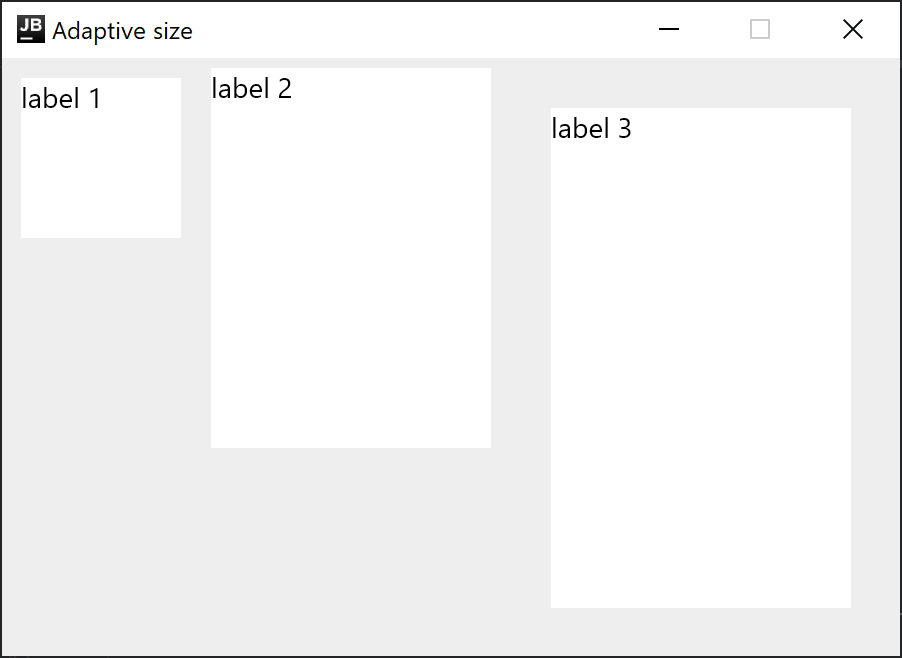Close the Adaptive size window
The image size is (902, 658).
[852, 29]
